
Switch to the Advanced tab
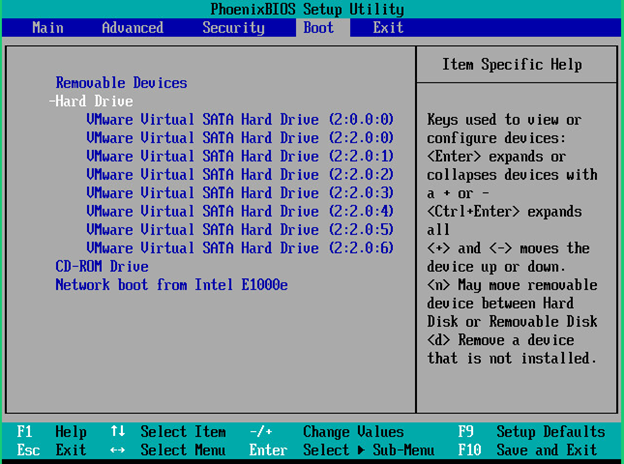tap(132, 28)
